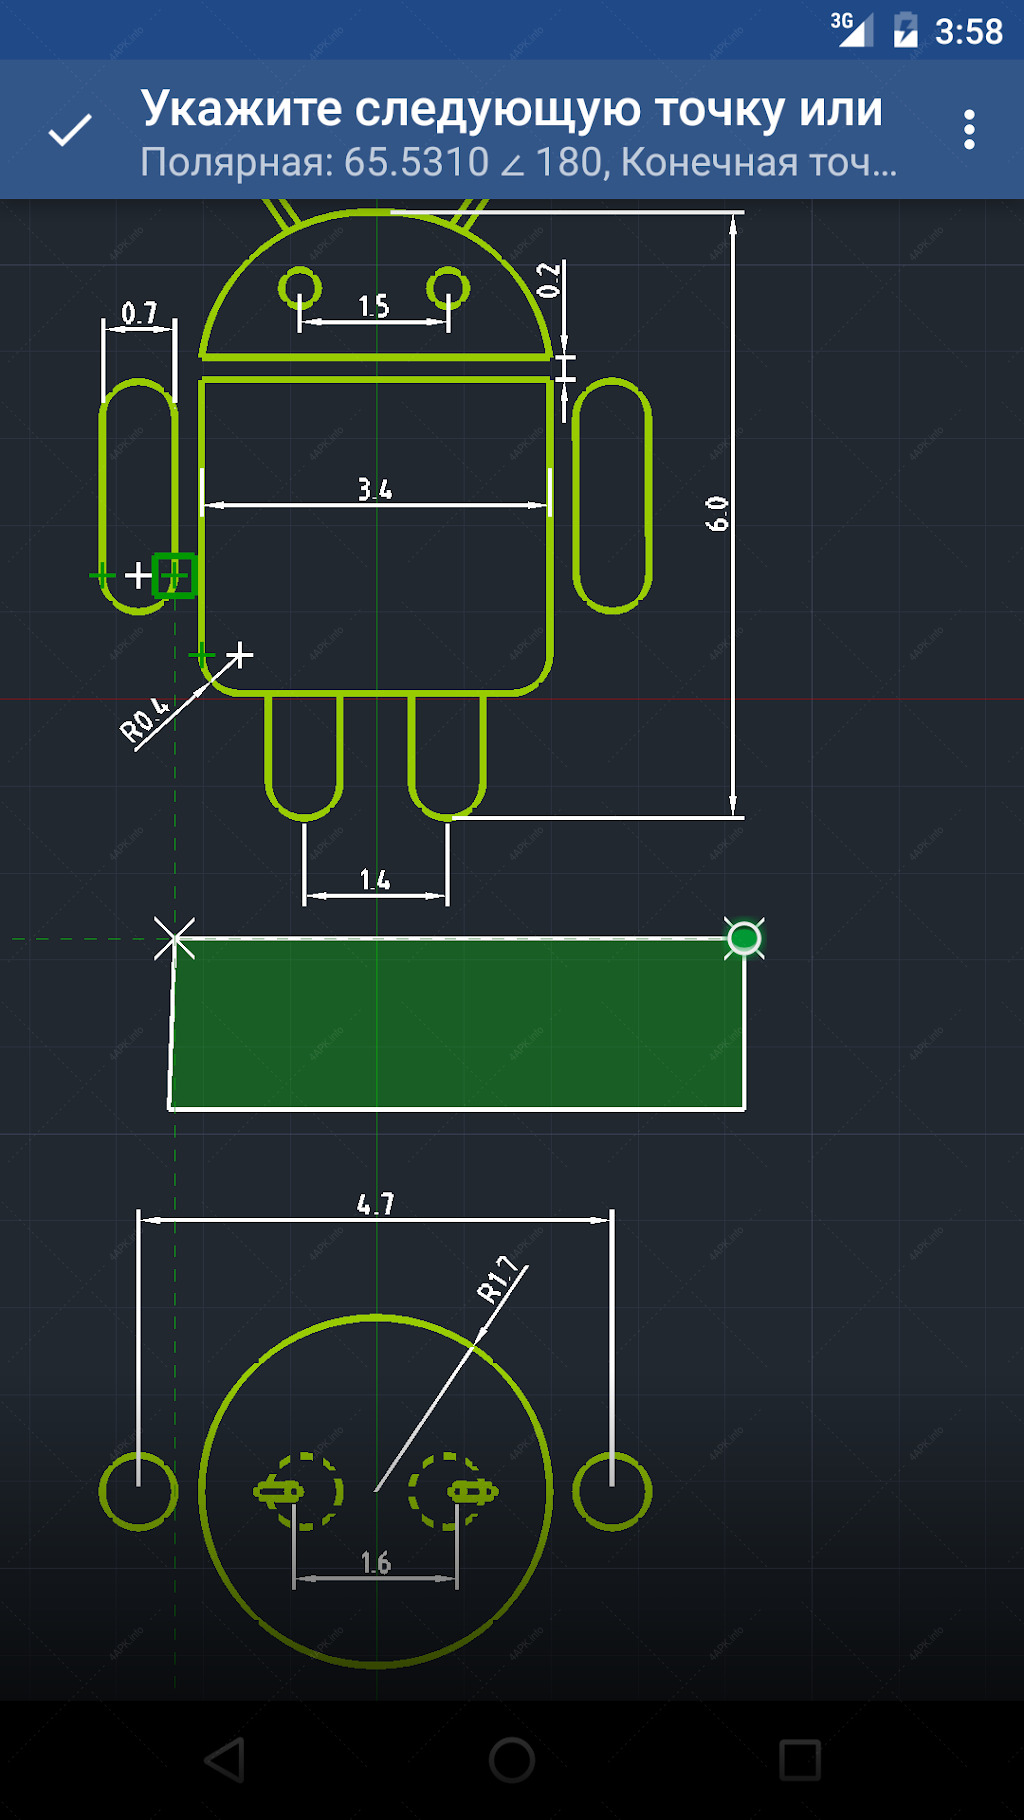Viewport: 1024px width, 1820px height.
Task: Confirm the command with the checkmark icon
Action: coord(70,130)
